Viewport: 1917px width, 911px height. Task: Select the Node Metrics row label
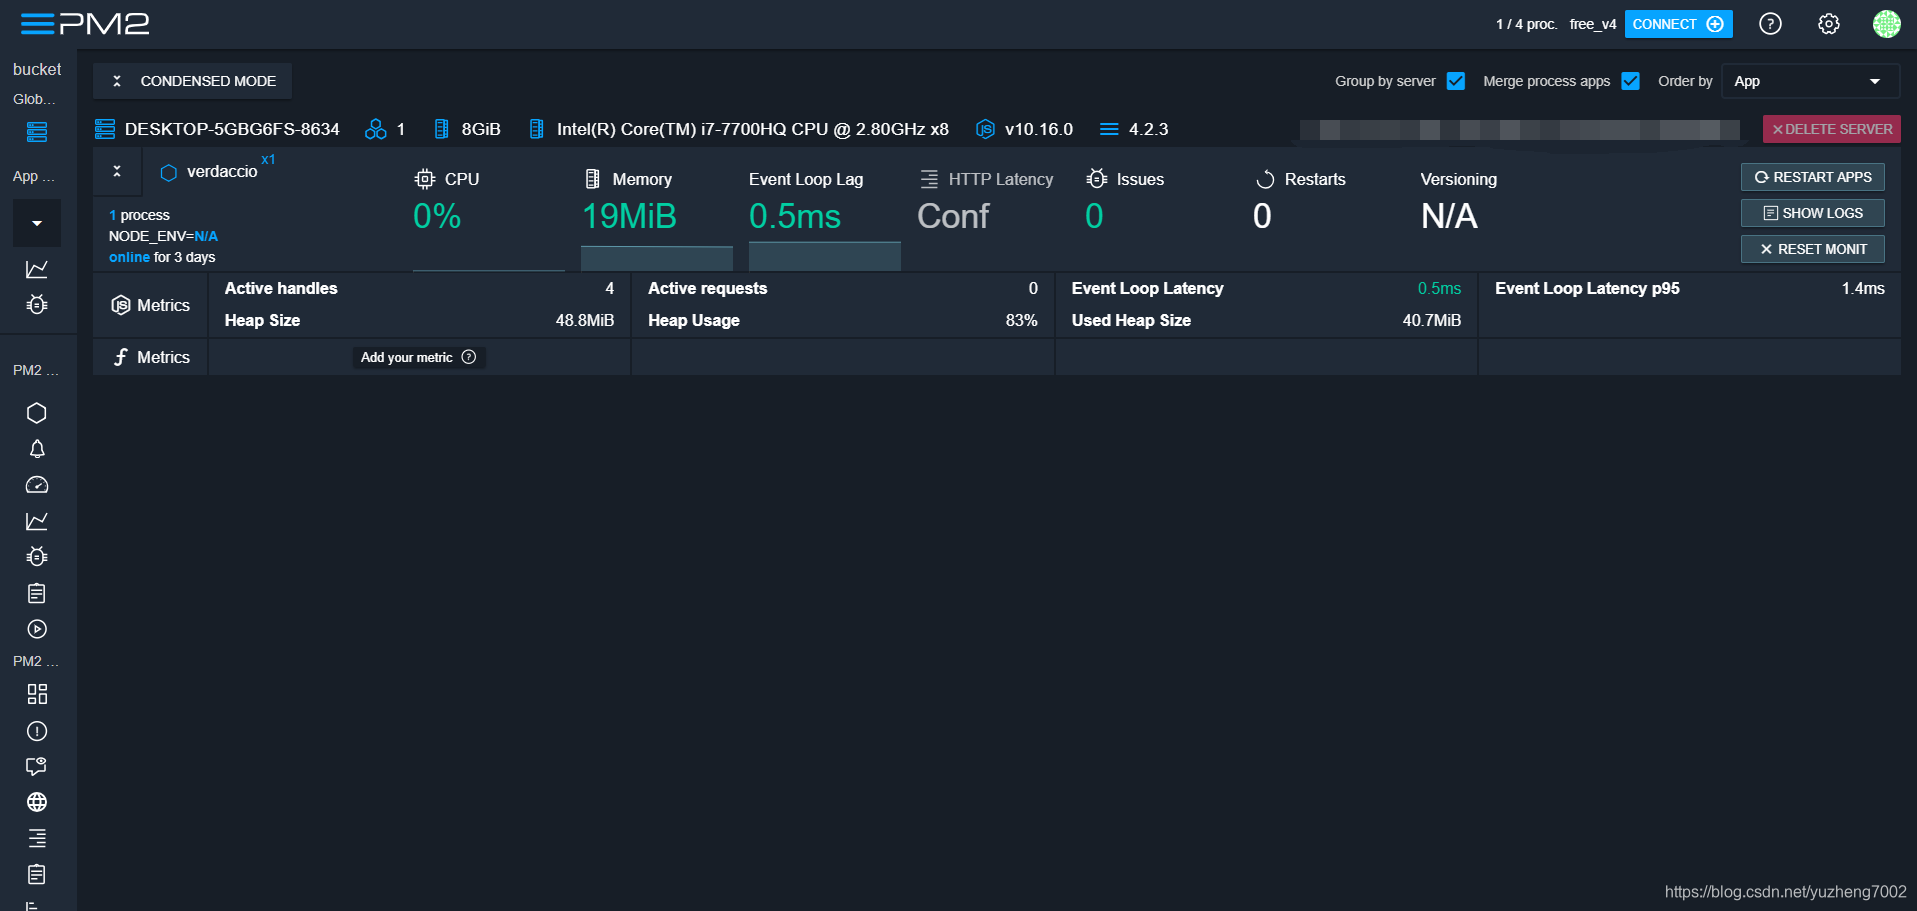click(151, 305)
